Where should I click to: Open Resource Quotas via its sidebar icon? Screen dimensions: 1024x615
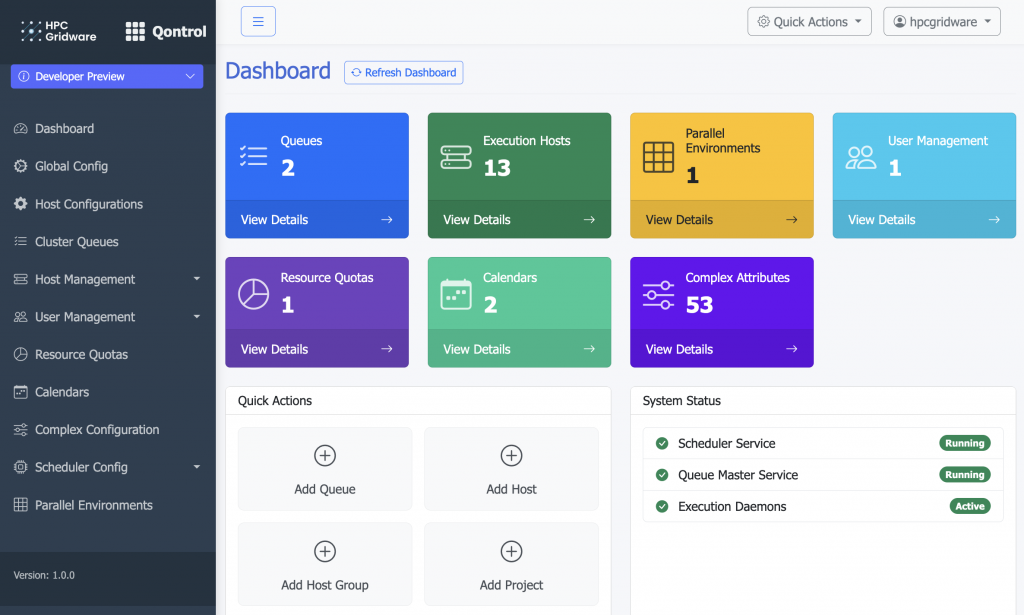pos(22,354)
